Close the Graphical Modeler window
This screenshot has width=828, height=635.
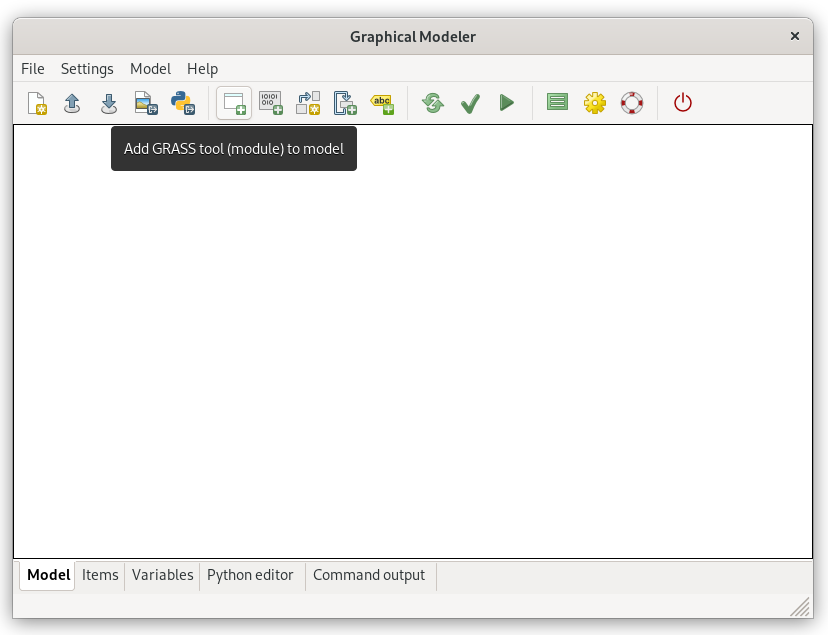click(794, 36)
